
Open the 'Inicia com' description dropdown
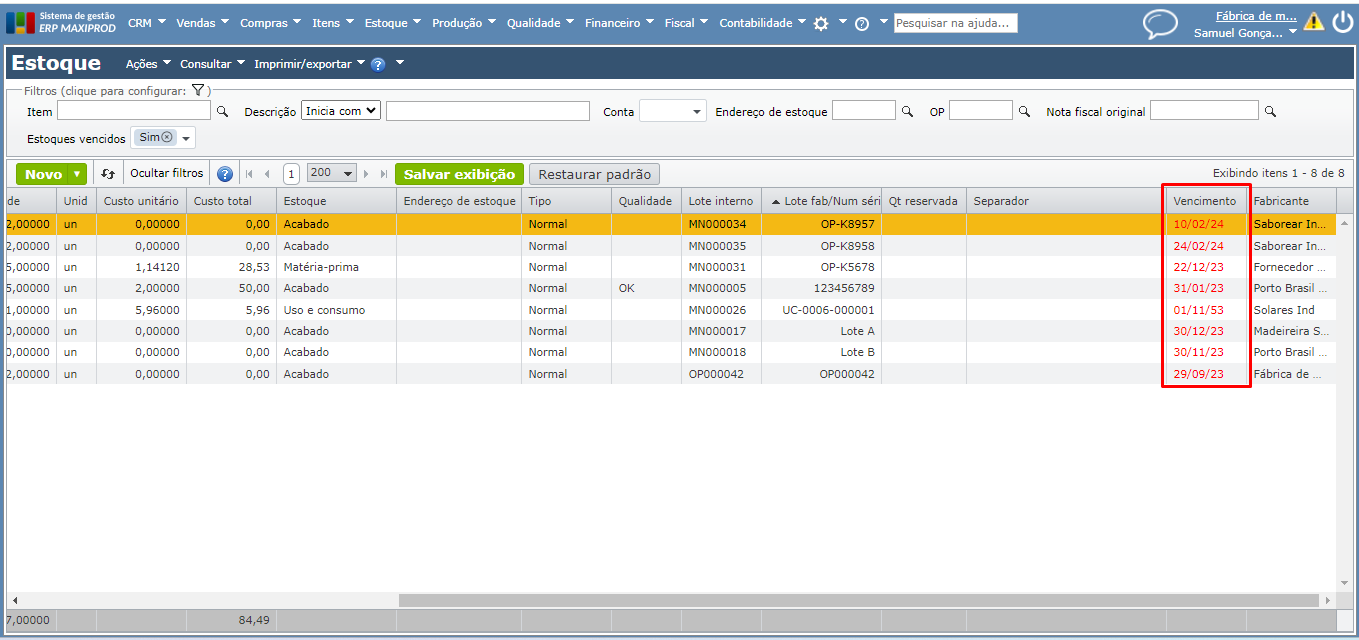click(x=341, y=111)
